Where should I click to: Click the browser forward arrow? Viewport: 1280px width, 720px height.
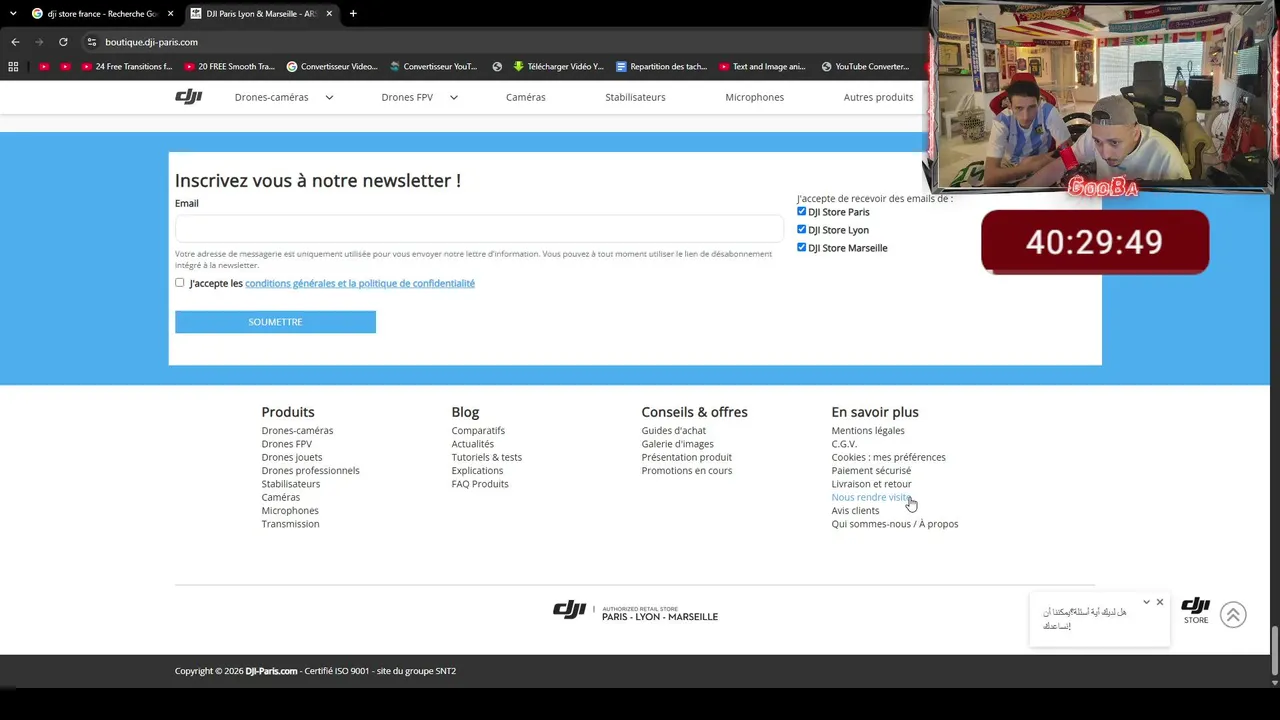coord(39,42)
